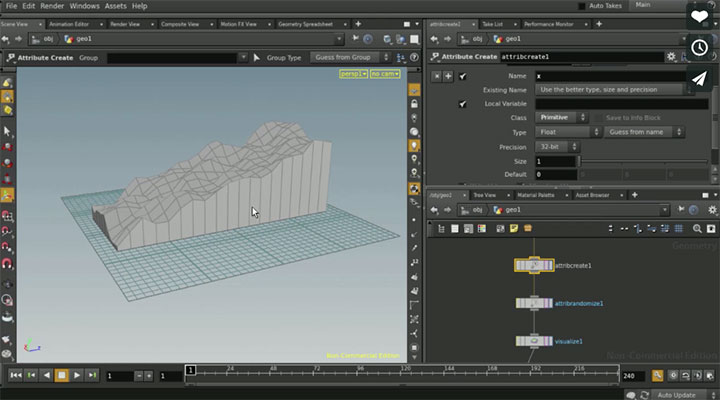Click the paper plane share icon

click(699, 79)
